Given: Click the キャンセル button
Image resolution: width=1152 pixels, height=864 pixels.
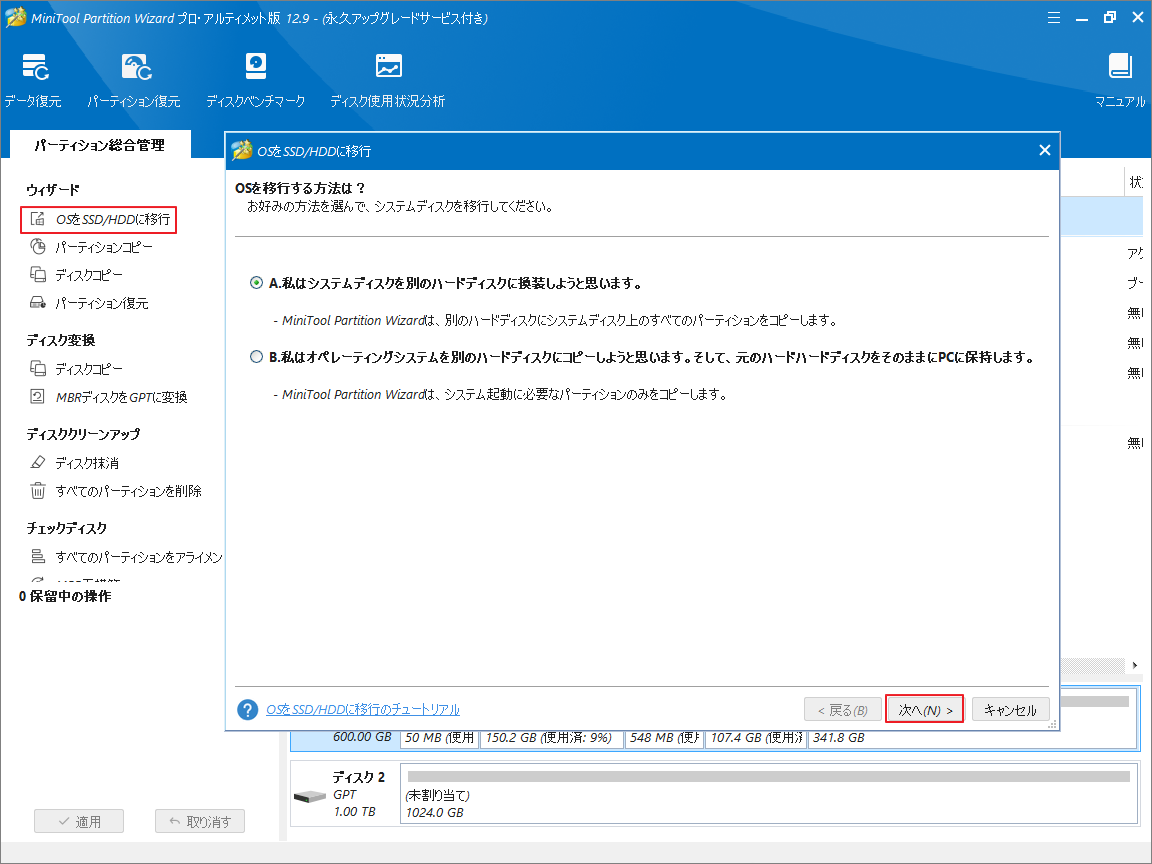Looking at the screenshot, I should (1010, 710).
